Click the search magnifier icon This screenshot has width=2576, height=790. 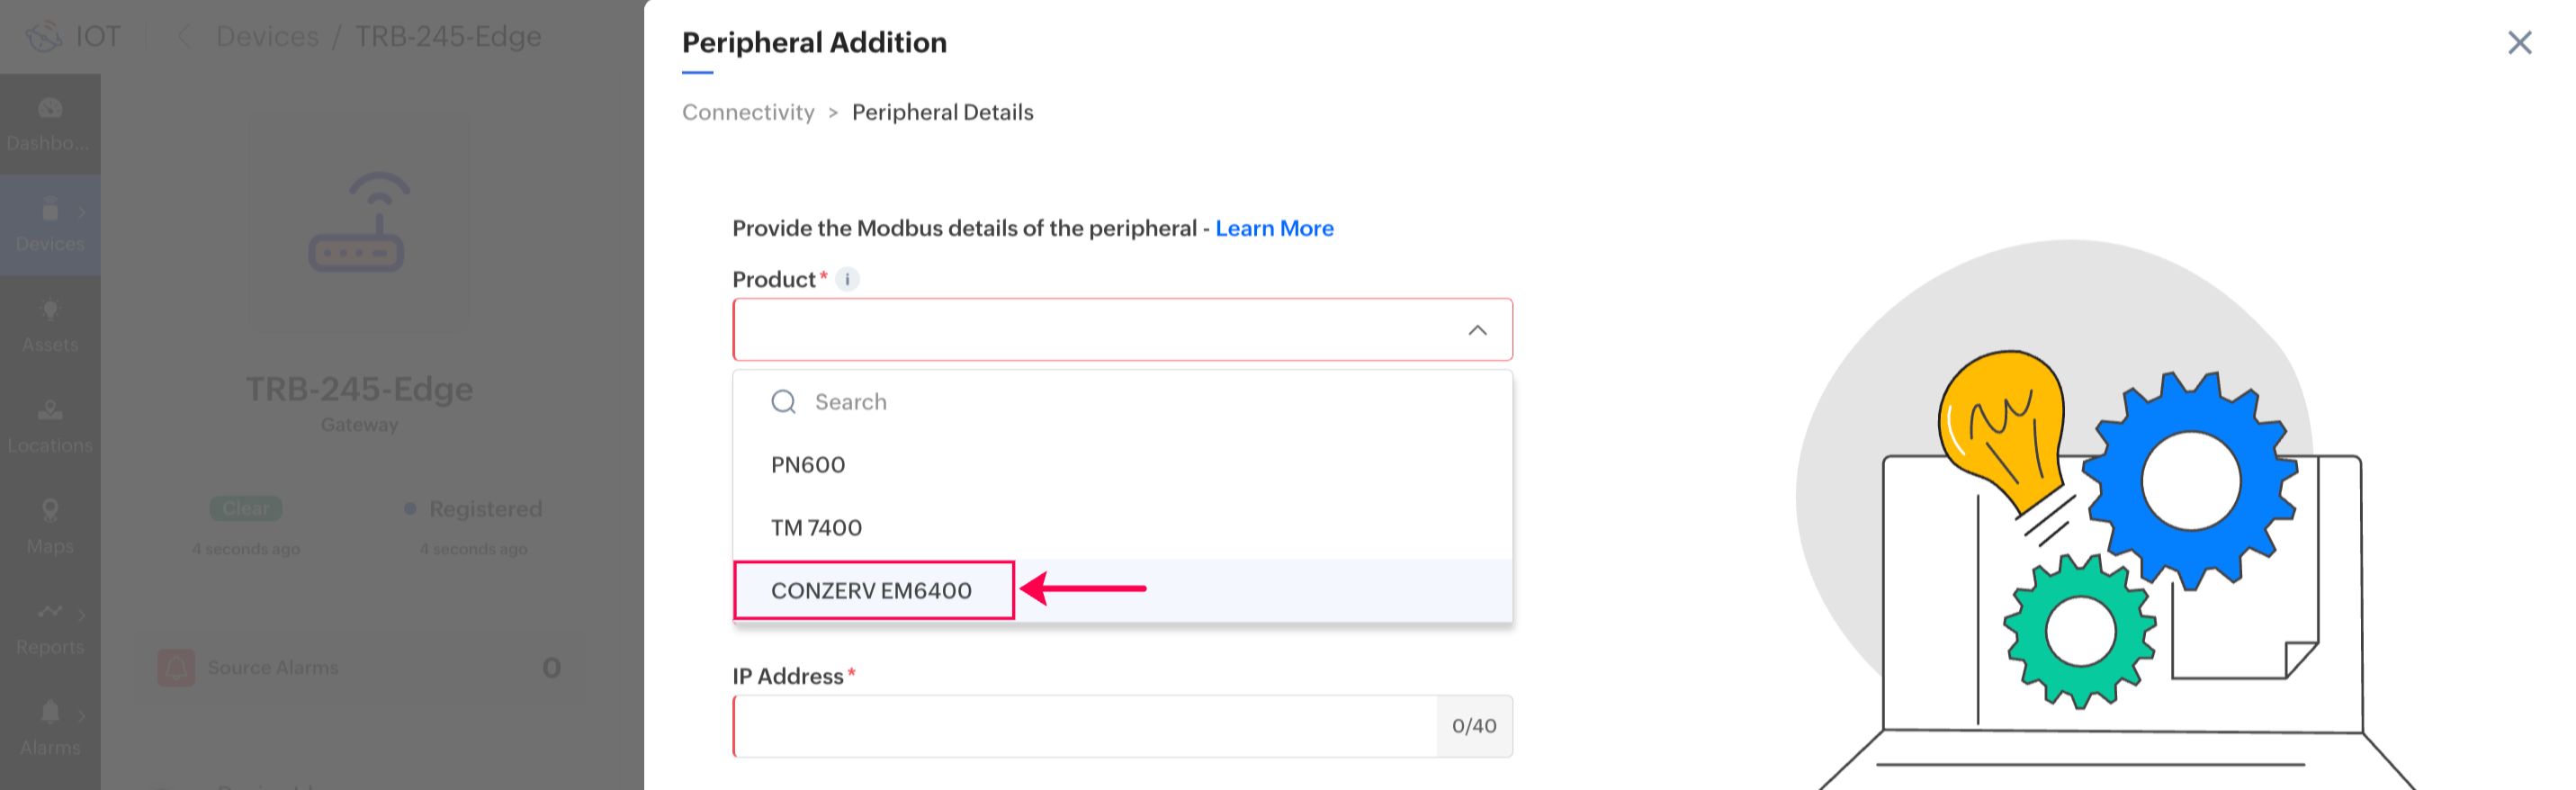coord(783,402)
